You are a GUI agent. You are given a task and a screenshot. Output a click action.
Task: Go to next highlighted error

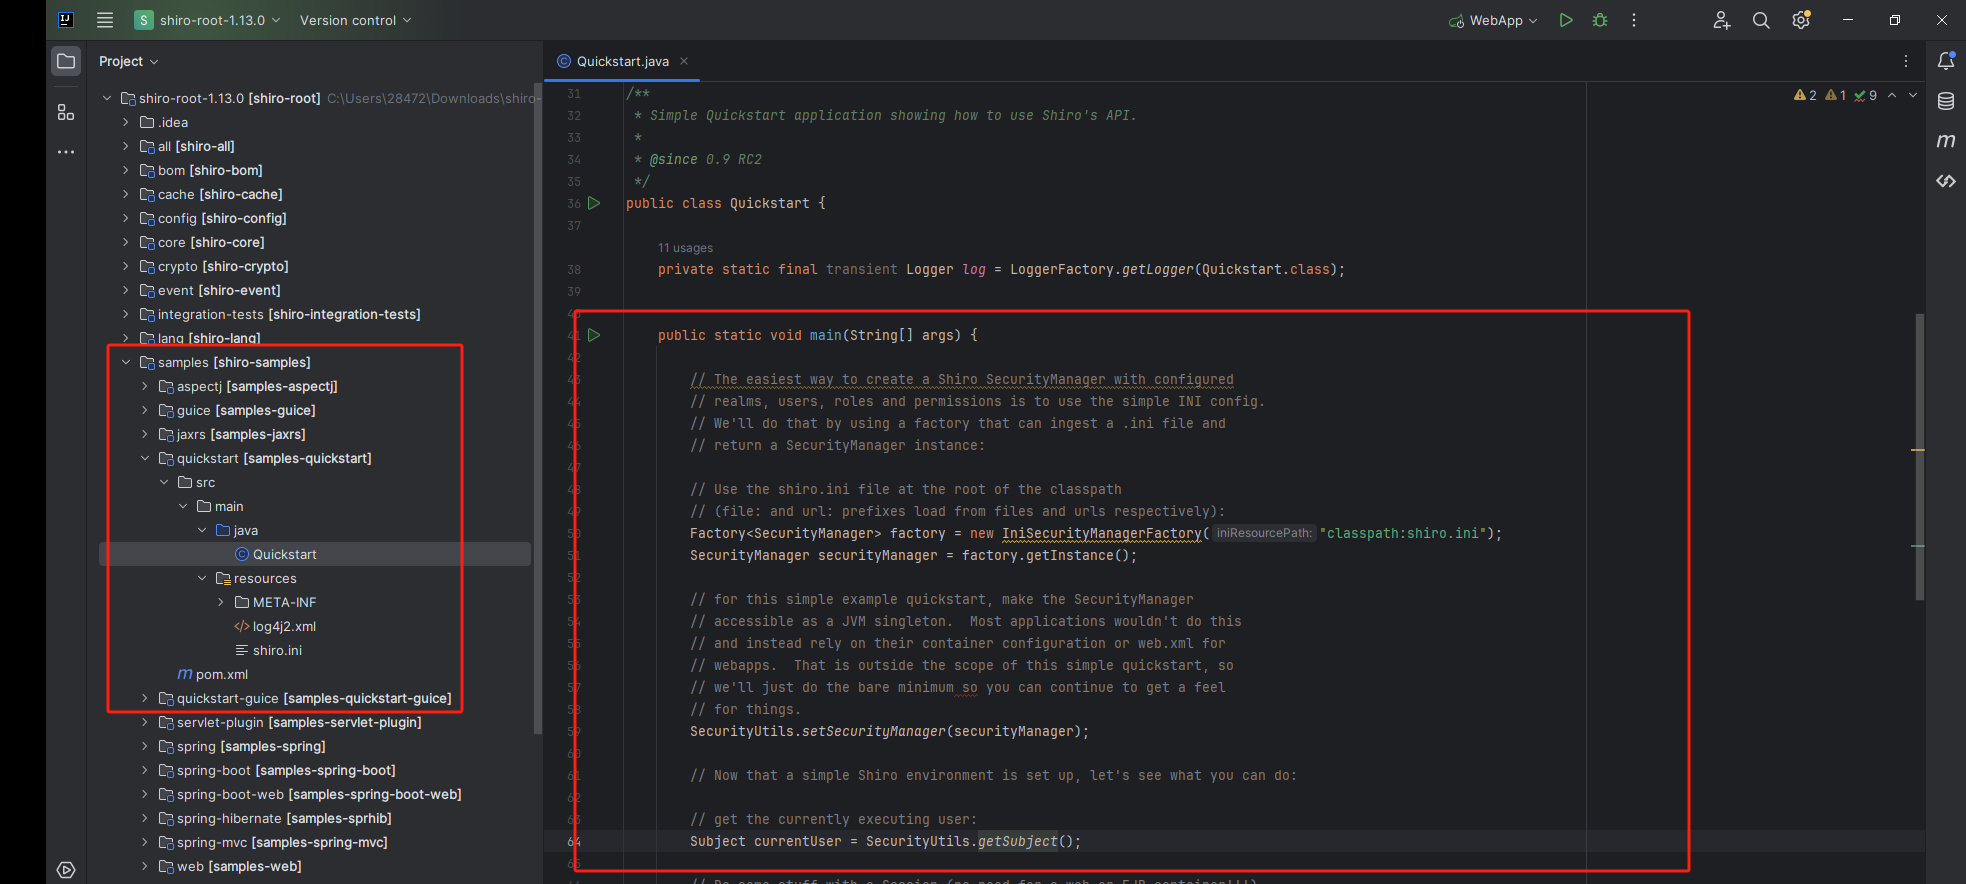click(x=1913, y=95)
